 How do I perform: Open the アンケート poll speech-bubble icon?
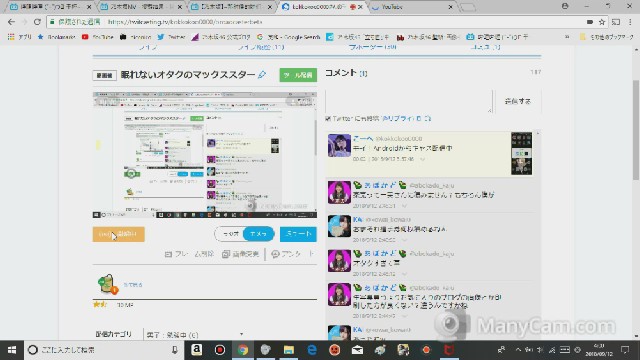click(275, 254)
